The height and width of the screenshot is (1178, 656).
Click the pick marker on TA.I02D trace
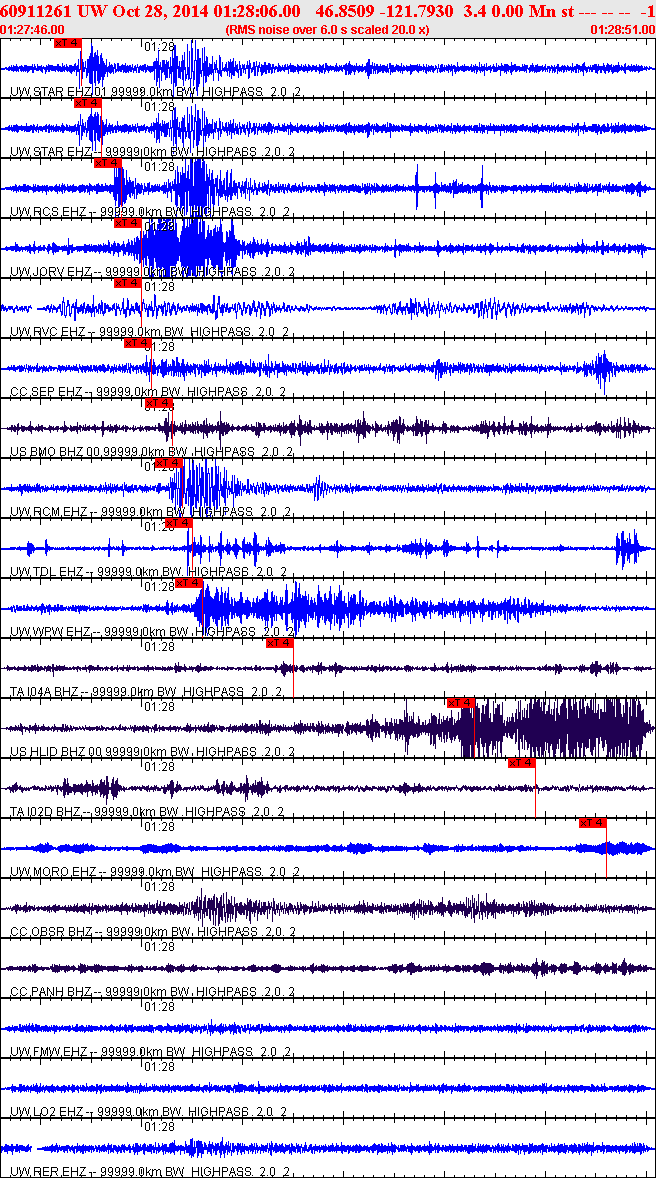[x=521, y=763]
